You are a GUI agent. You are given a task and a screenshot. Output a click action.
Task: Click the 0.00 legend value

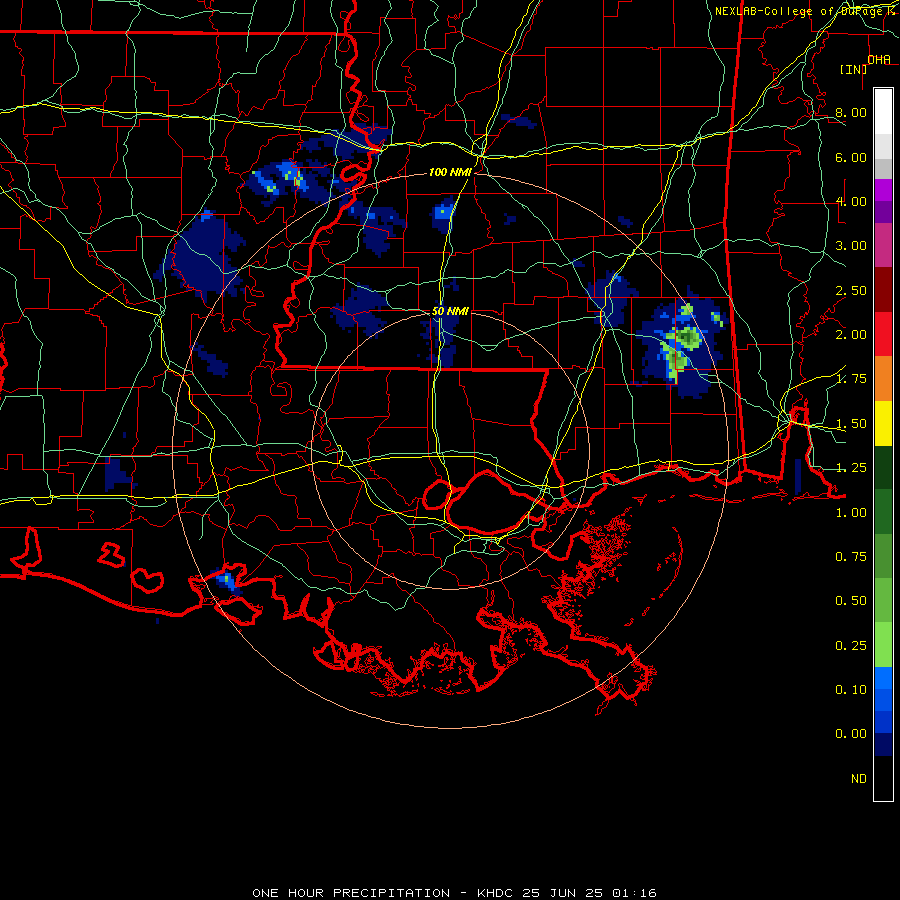click(851, 734)
